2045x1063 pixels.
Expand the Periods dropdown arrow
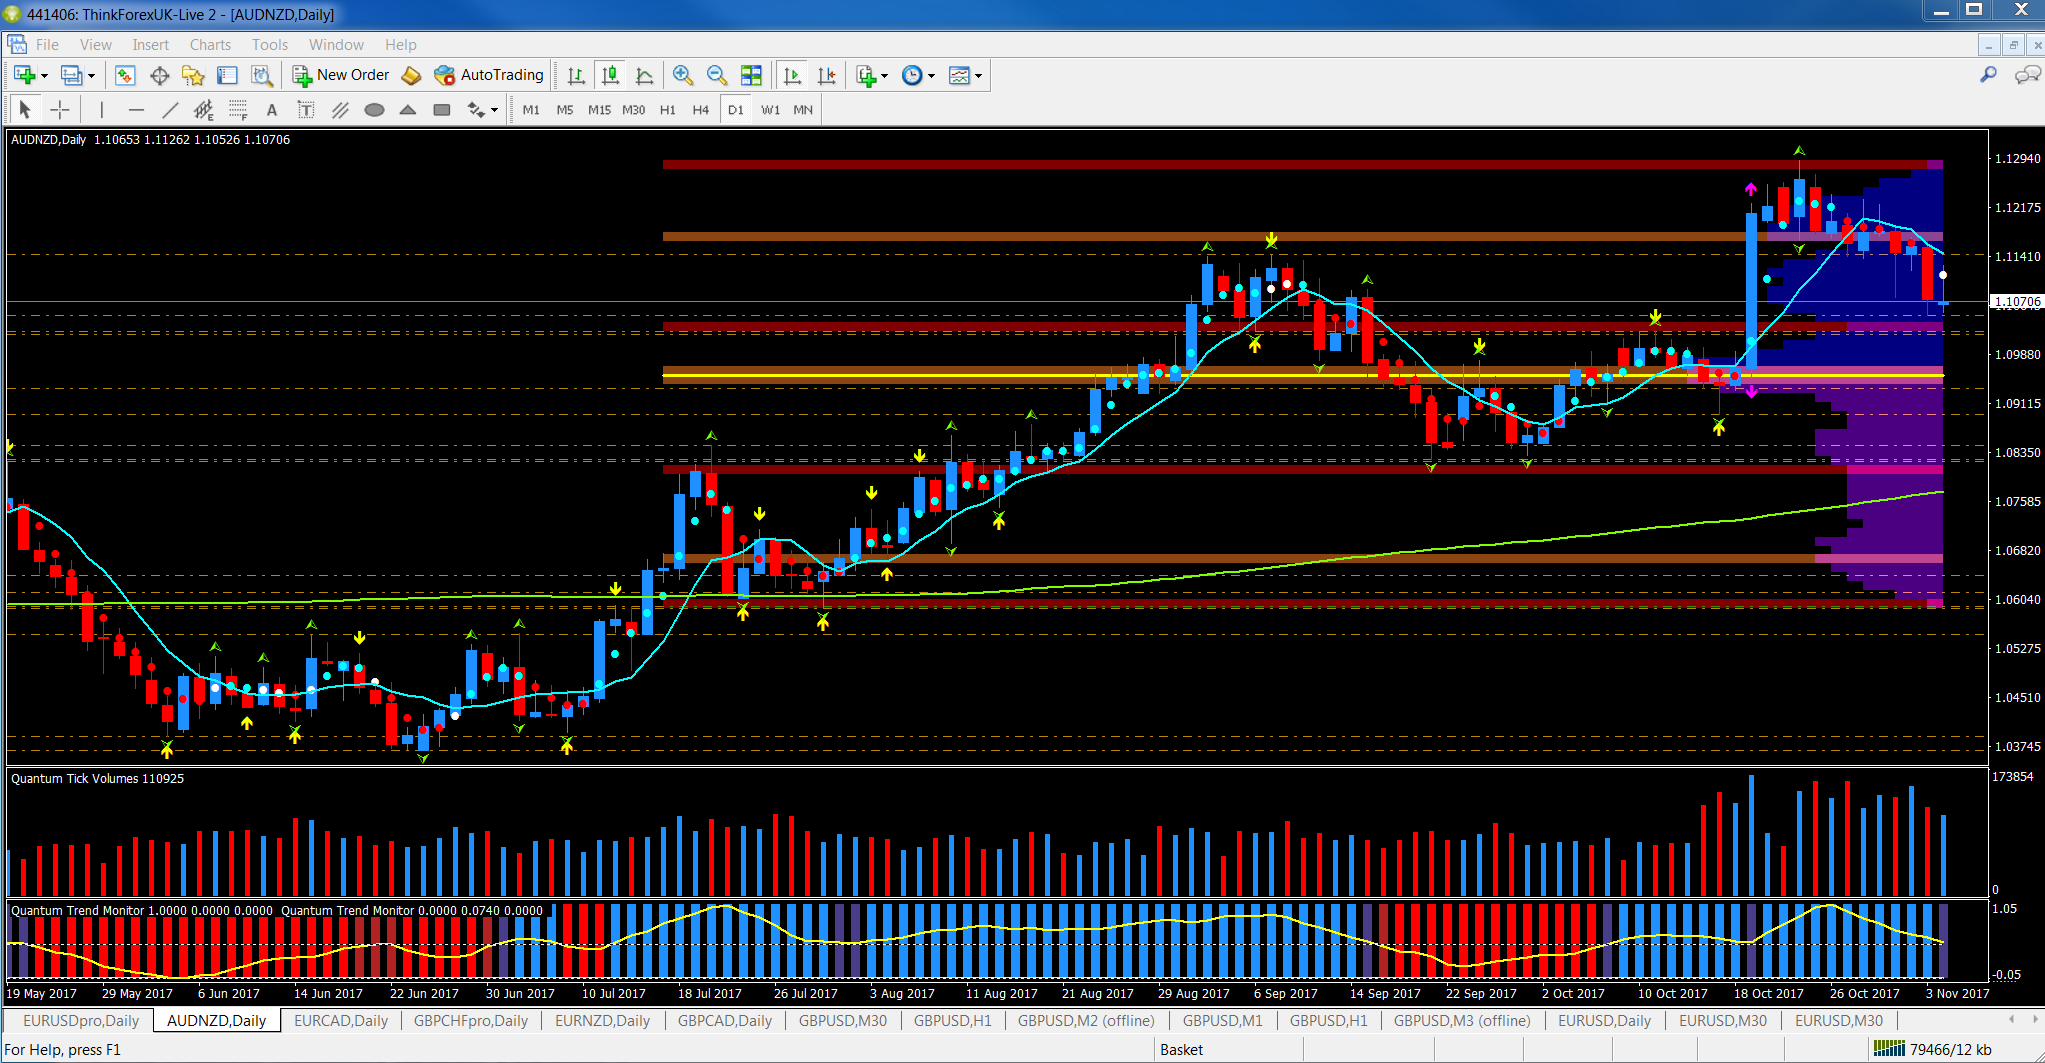[931, 76]
